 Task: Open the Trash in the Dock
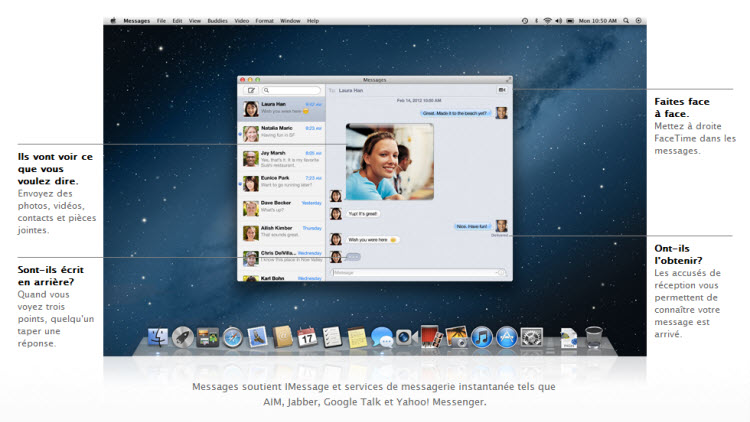pyautogui.click(x=594, y=337)
